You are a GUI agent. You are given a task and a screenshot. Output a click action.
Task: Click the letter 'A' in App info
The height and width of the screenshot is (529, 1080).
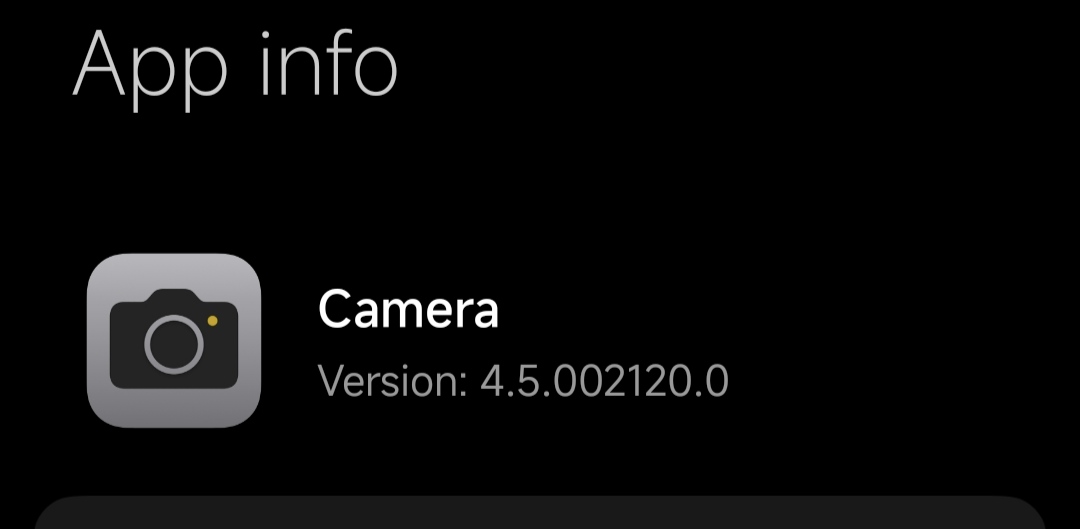(98, 63)
